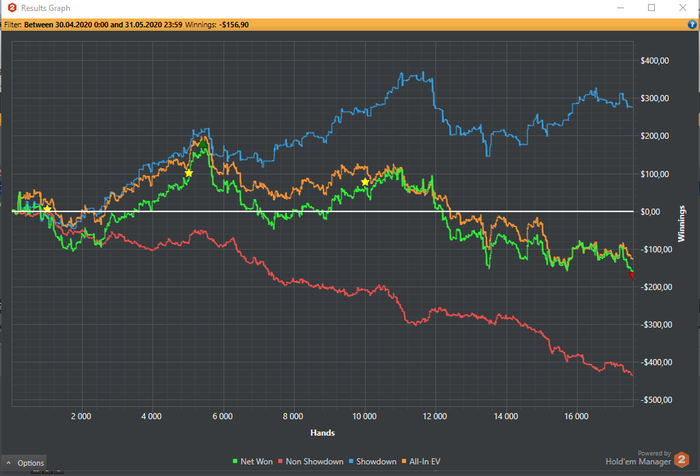Click the red triangle marker at graph end
The height and width of the screenshot is (476, 700).
[x=632, y=276]
